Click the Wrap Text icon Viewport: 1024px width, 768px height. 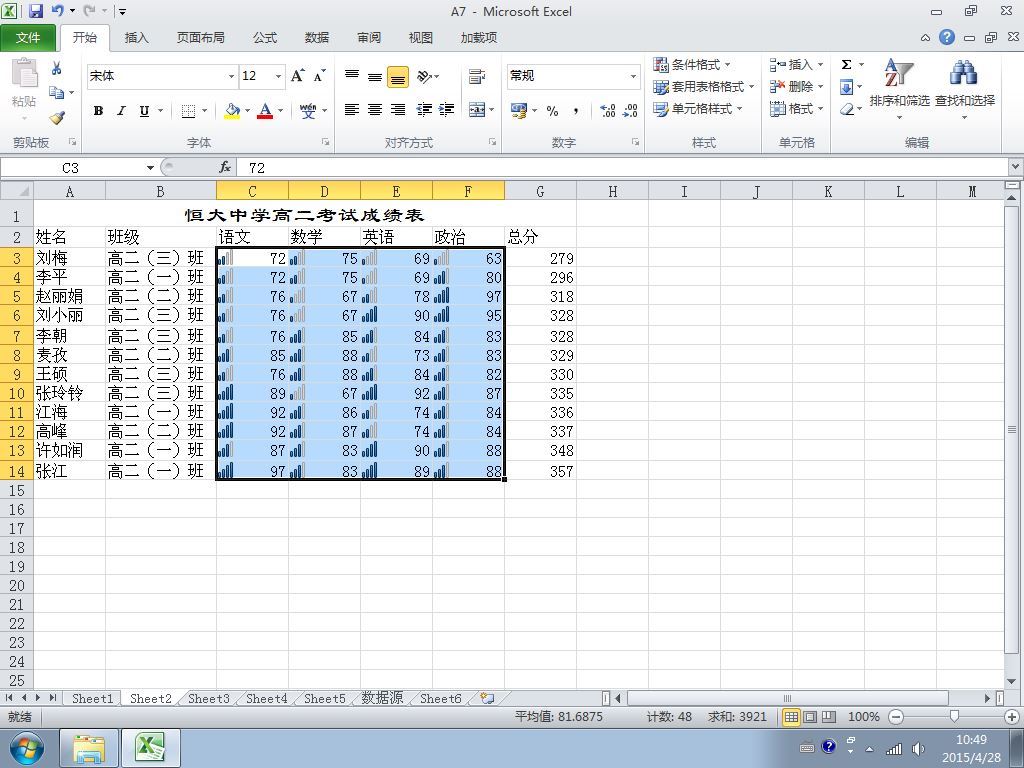point(477,76)
